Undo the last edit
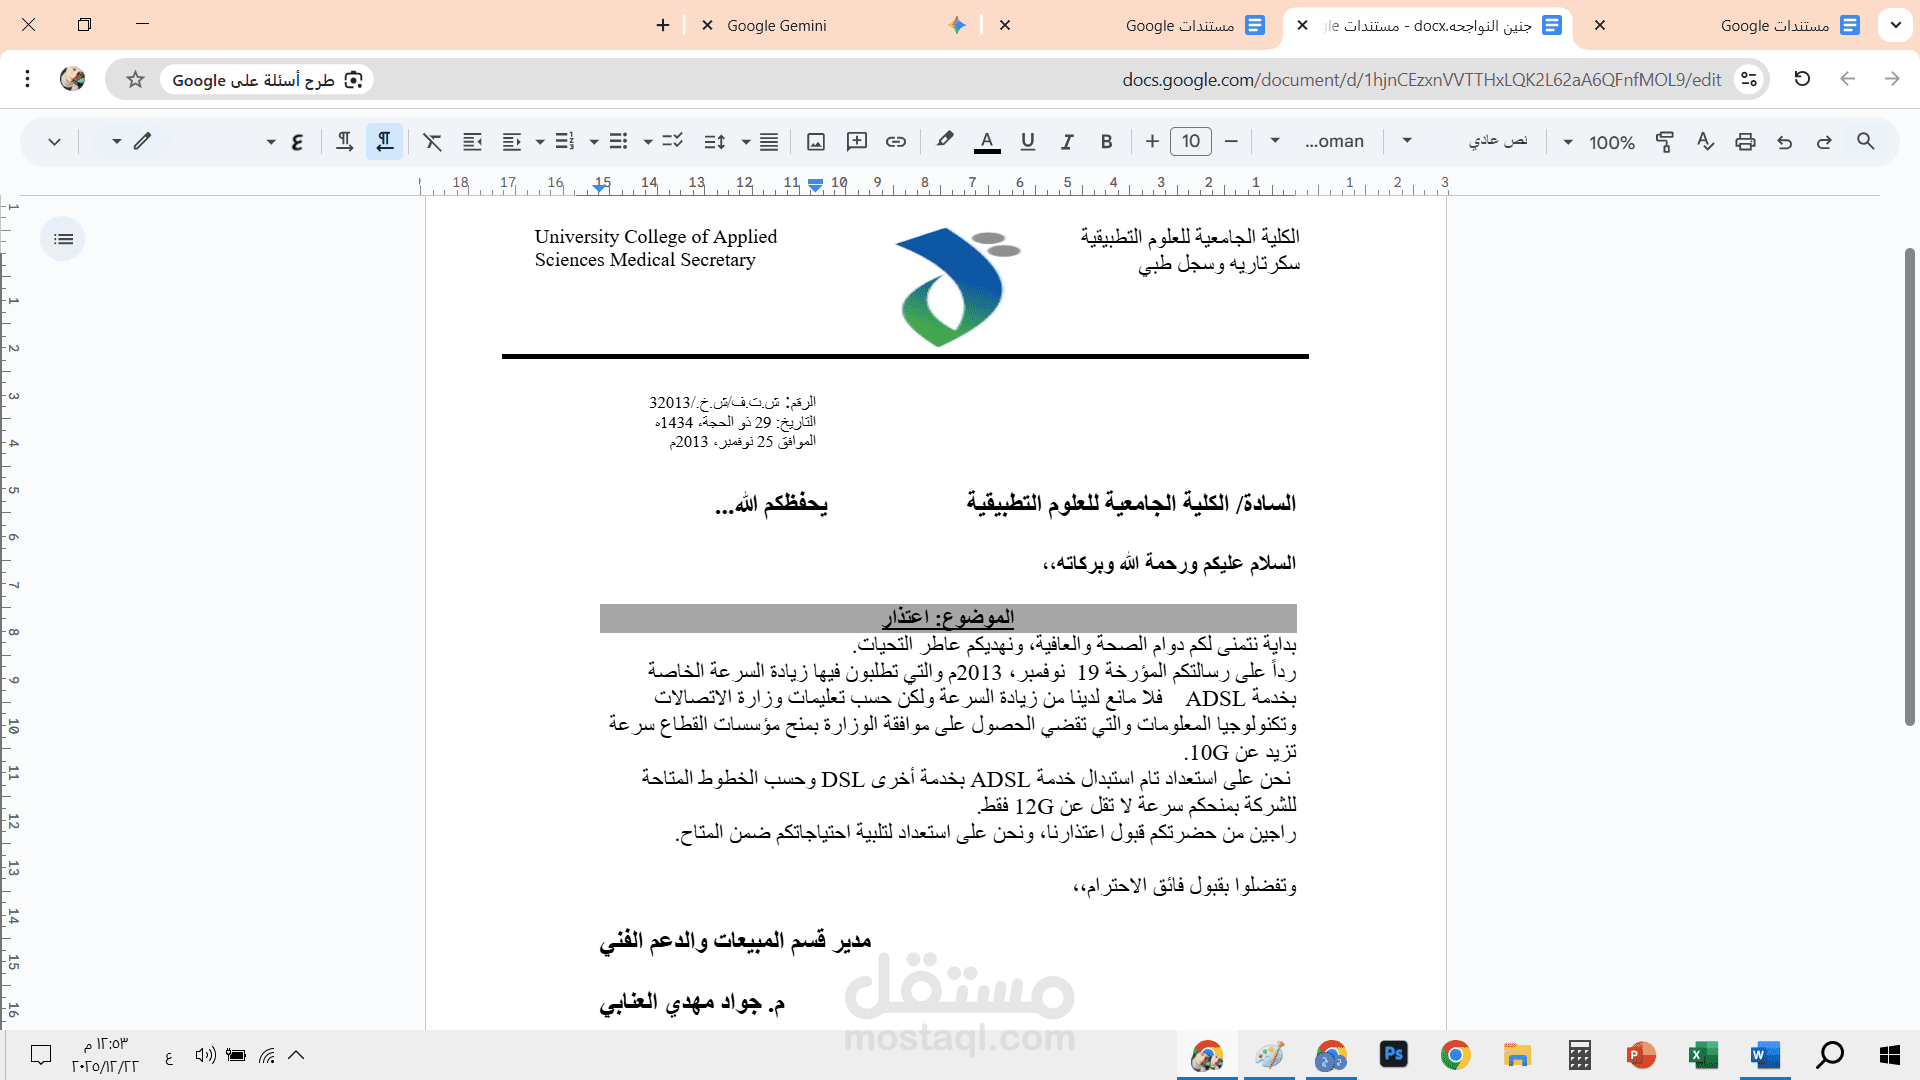1920x1080 pixels. click(1785, 141)
